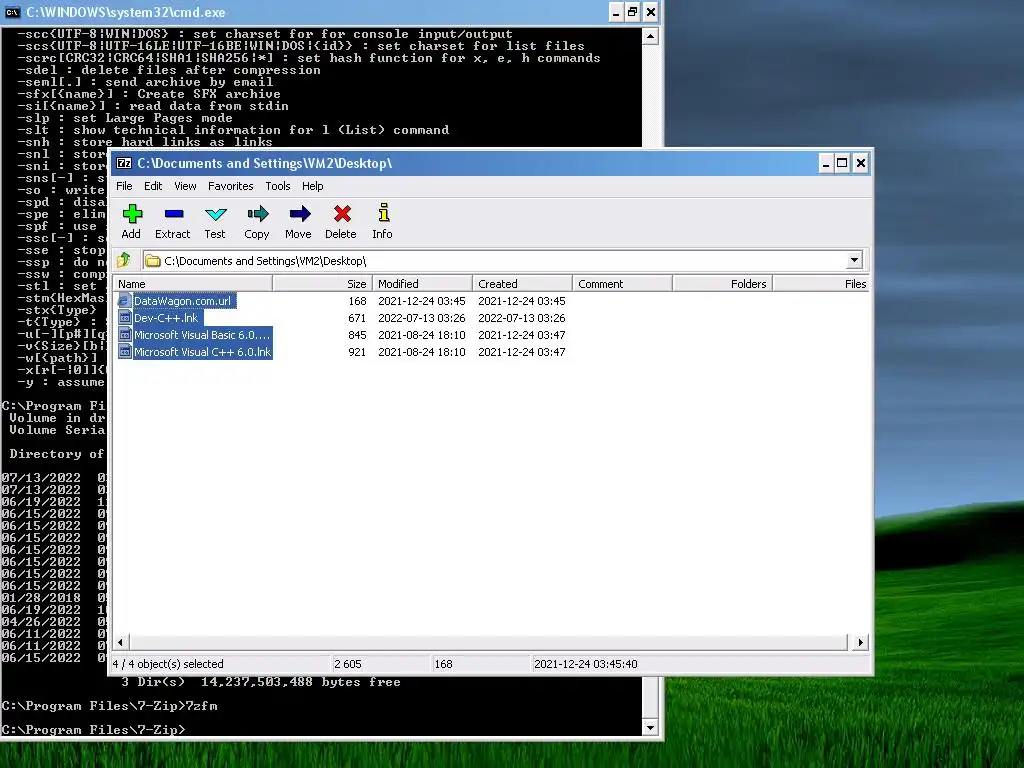The image size is (1024, 768).
Task: Click the DataWagon.com.url file icon
Action: pyautogui.click(x=125, y=301)
